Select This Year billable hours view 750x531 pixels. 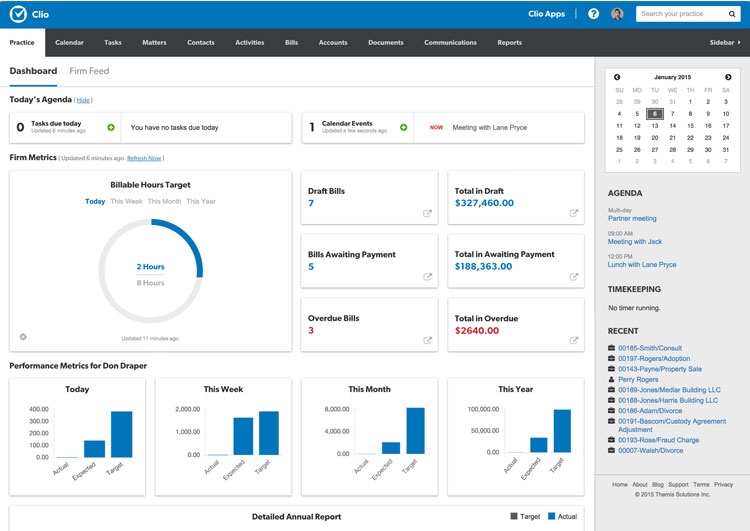(x=201, y=201)
